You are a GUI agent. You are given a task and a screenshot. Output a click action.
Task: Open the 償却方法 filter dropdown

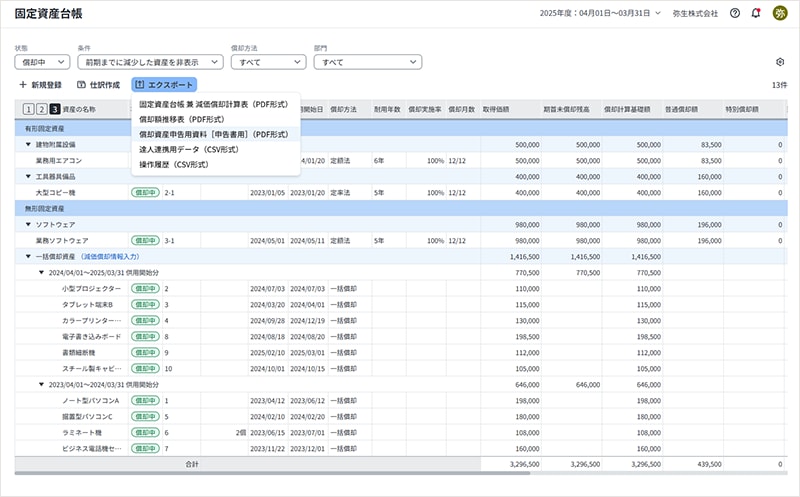[268, 62]
